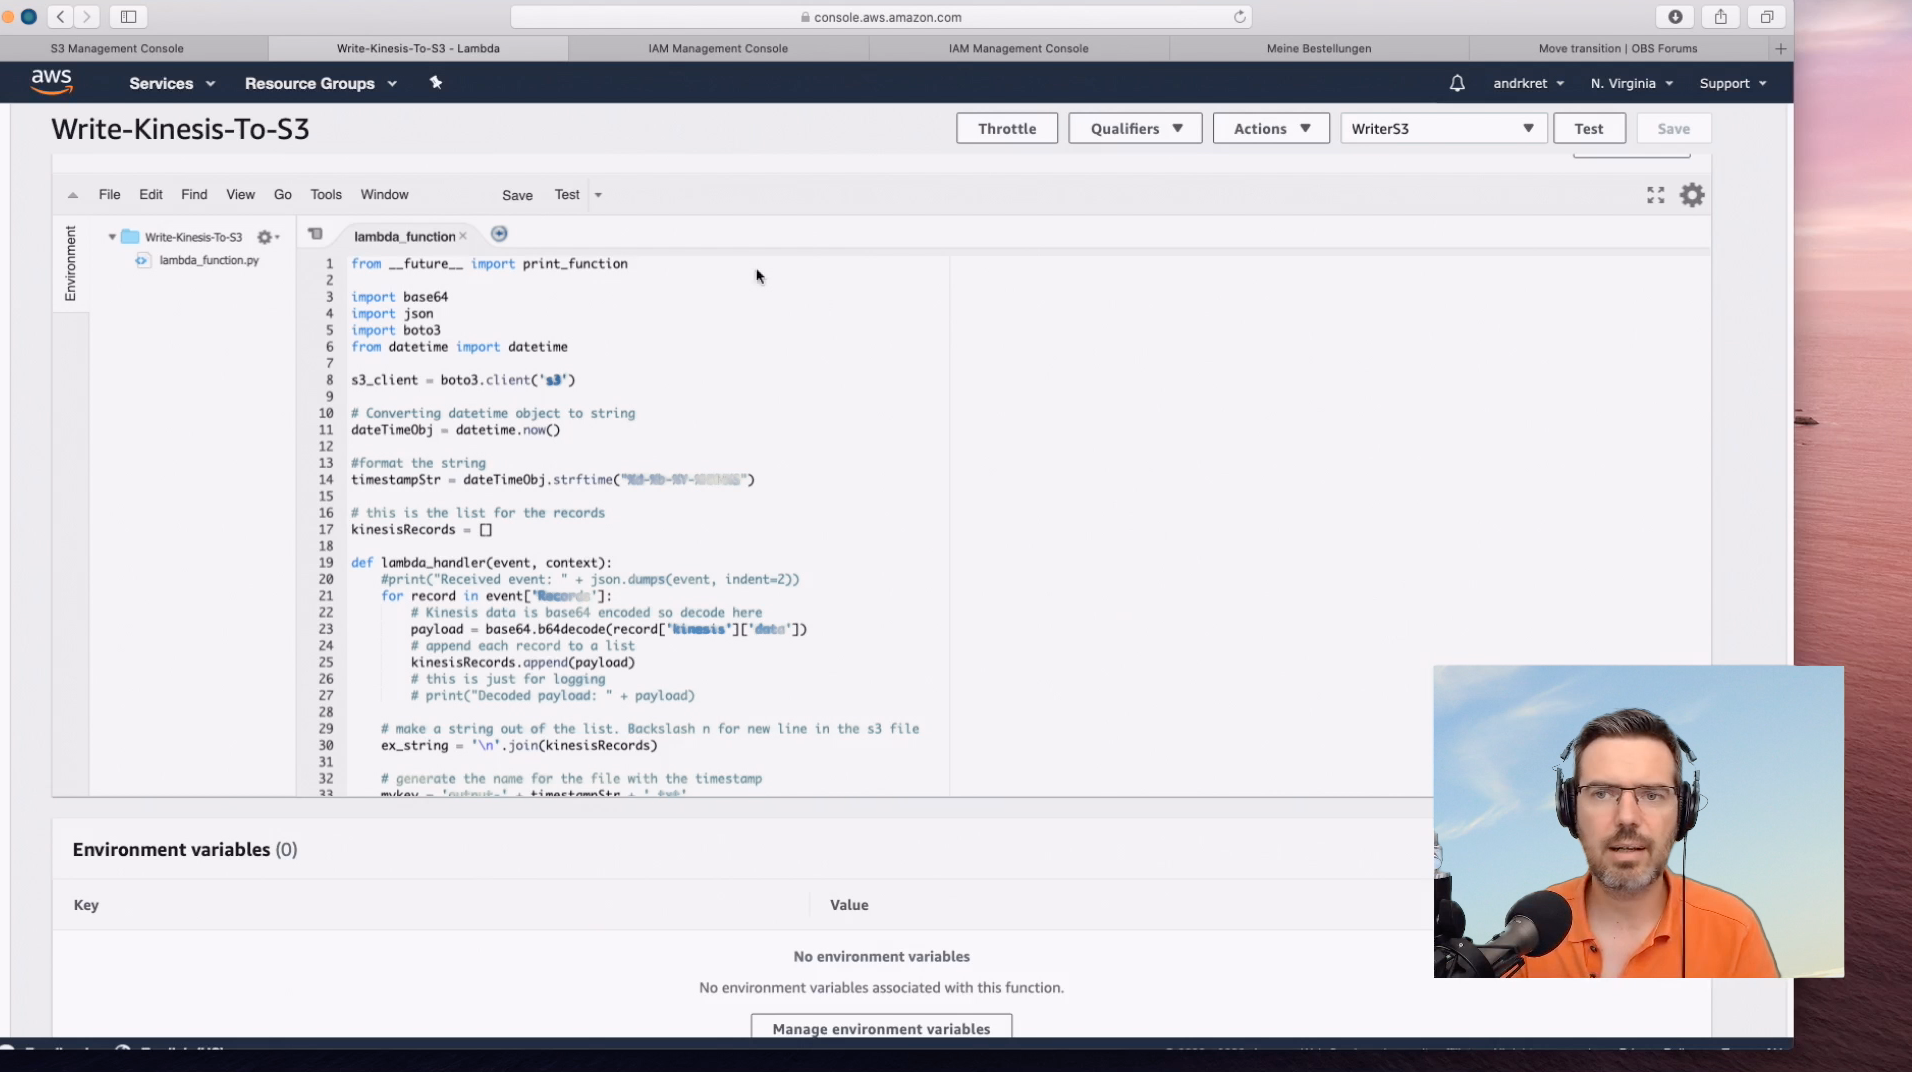This screenshot has width=1912, height=1072.
Task: Open the Write-Kinesis-To-S3 folder gear menu
Action: coord(267,237)
